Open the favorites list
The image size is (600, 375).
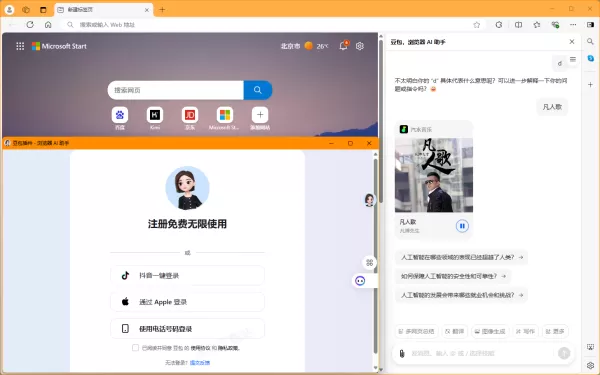point(537,24)
